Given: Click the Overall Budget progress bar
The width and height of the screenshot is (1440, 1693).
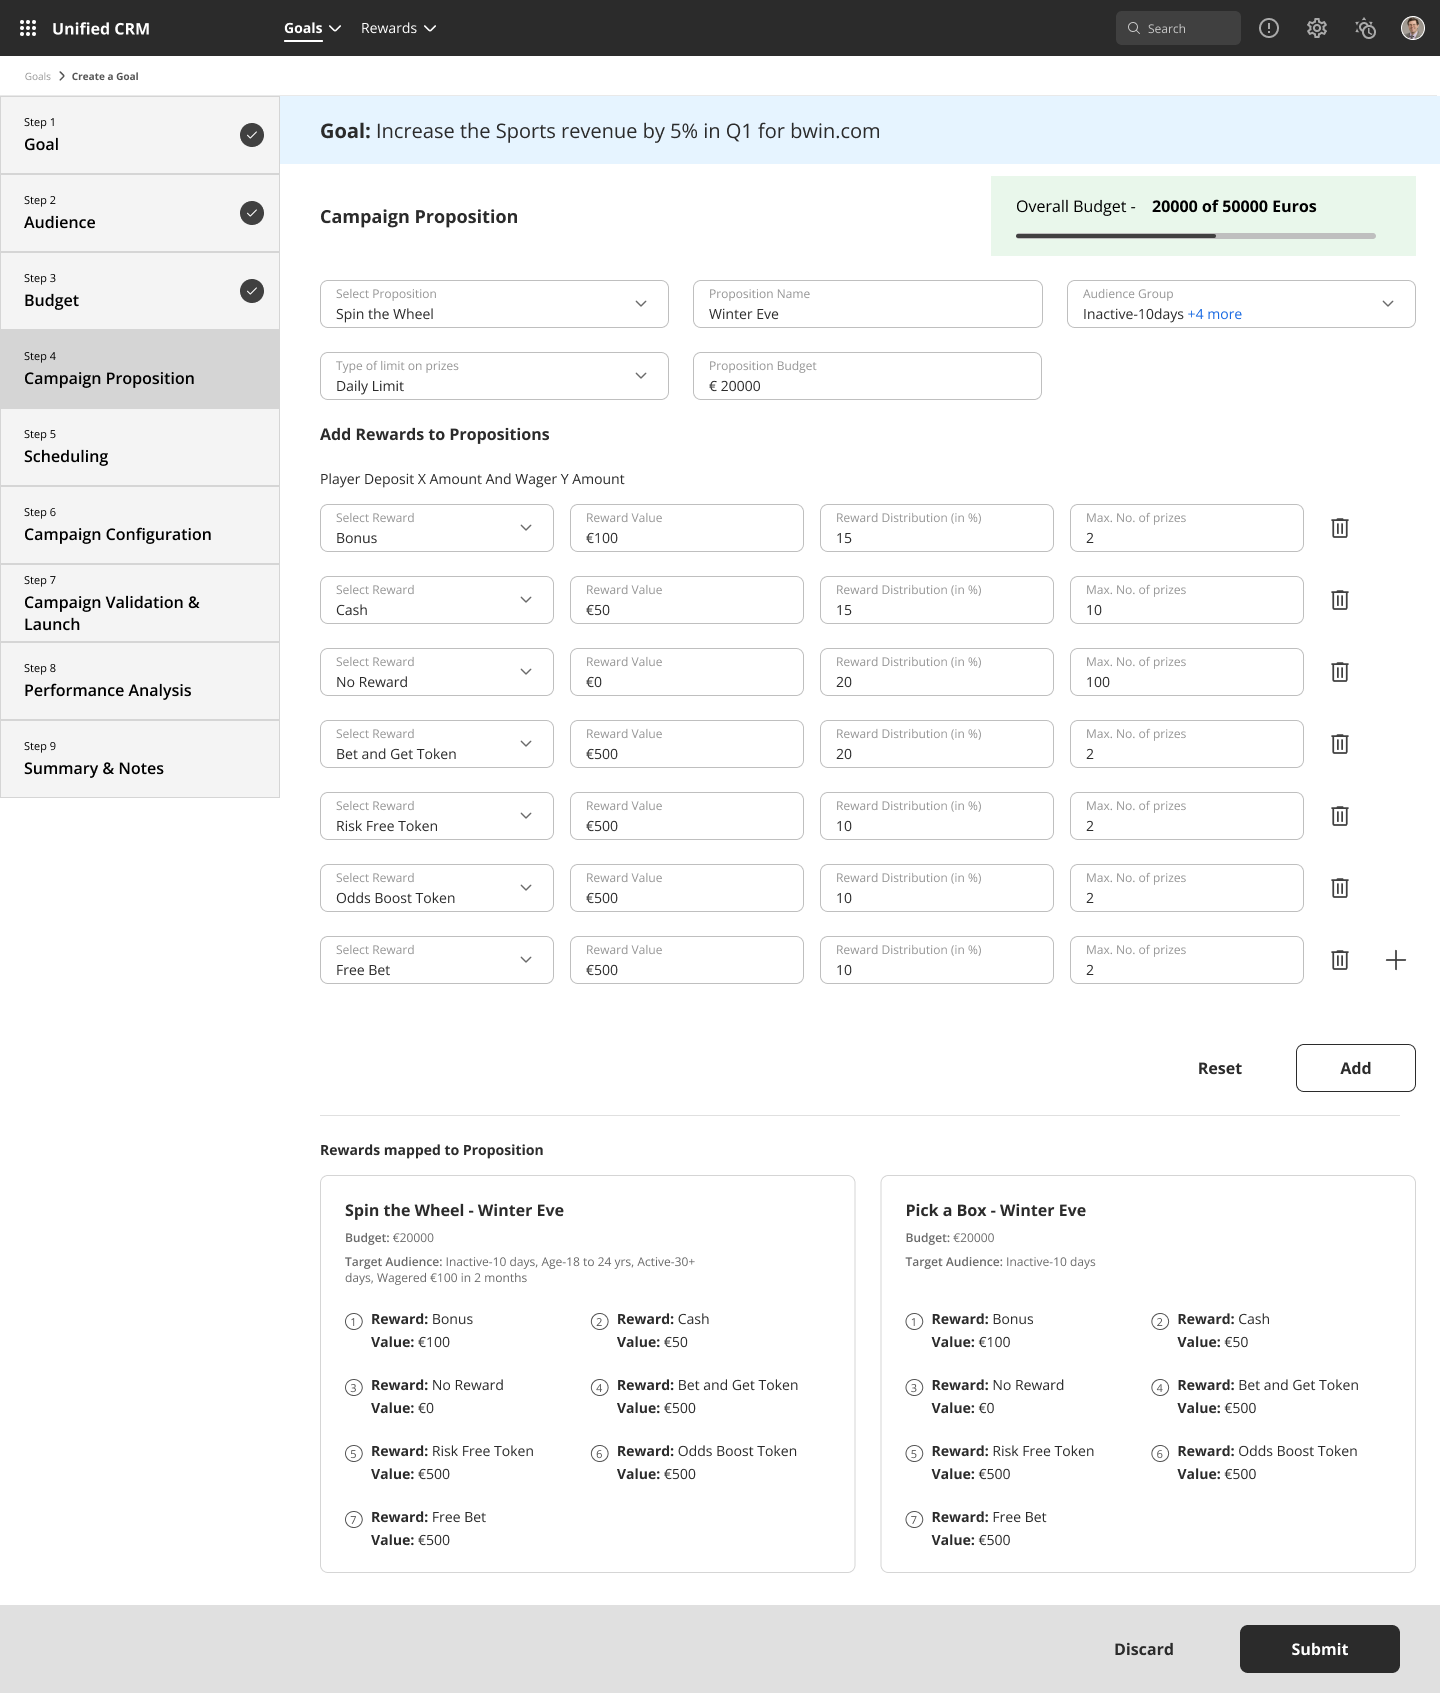Looking at the screenshot, I should tap(1195, 236).
